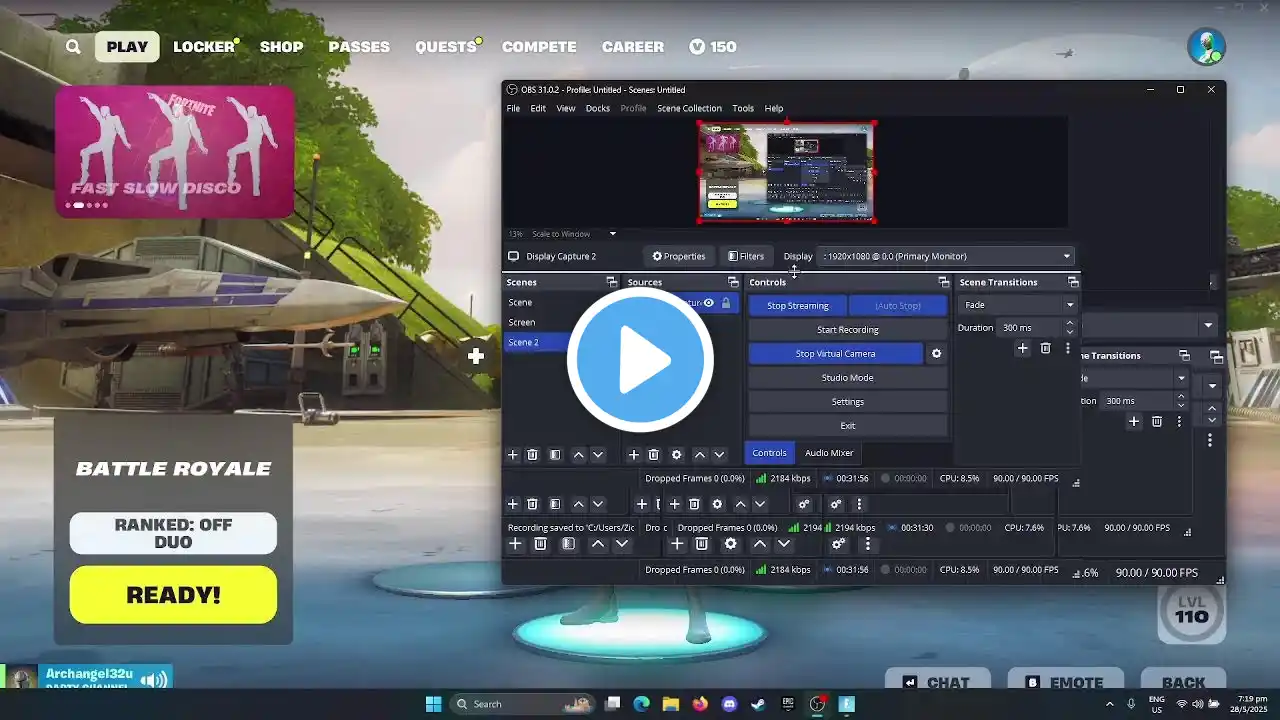1280x720 pixels.
Task: Open the Scale to Window preview dropdown
Action: pyautogui.click(x=574, y=234)
